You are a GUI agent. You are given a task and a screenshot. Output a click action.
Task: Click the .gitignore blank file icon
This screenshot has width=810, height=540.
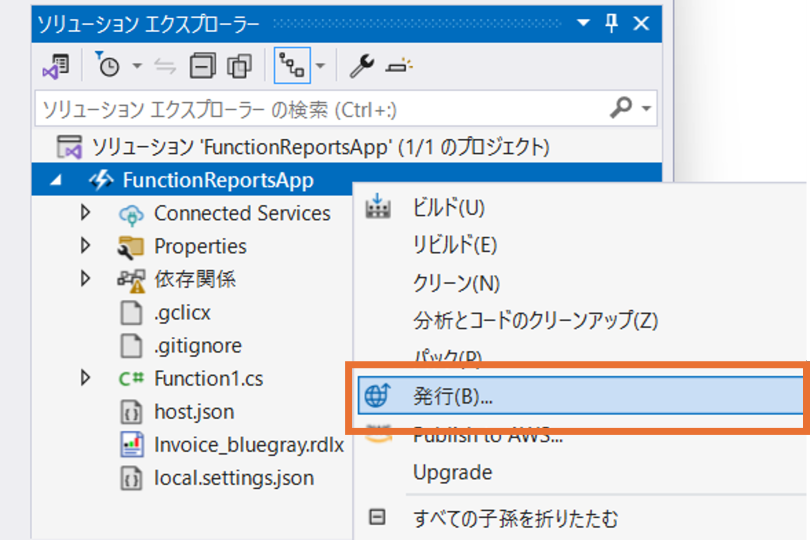click(131, 346)
